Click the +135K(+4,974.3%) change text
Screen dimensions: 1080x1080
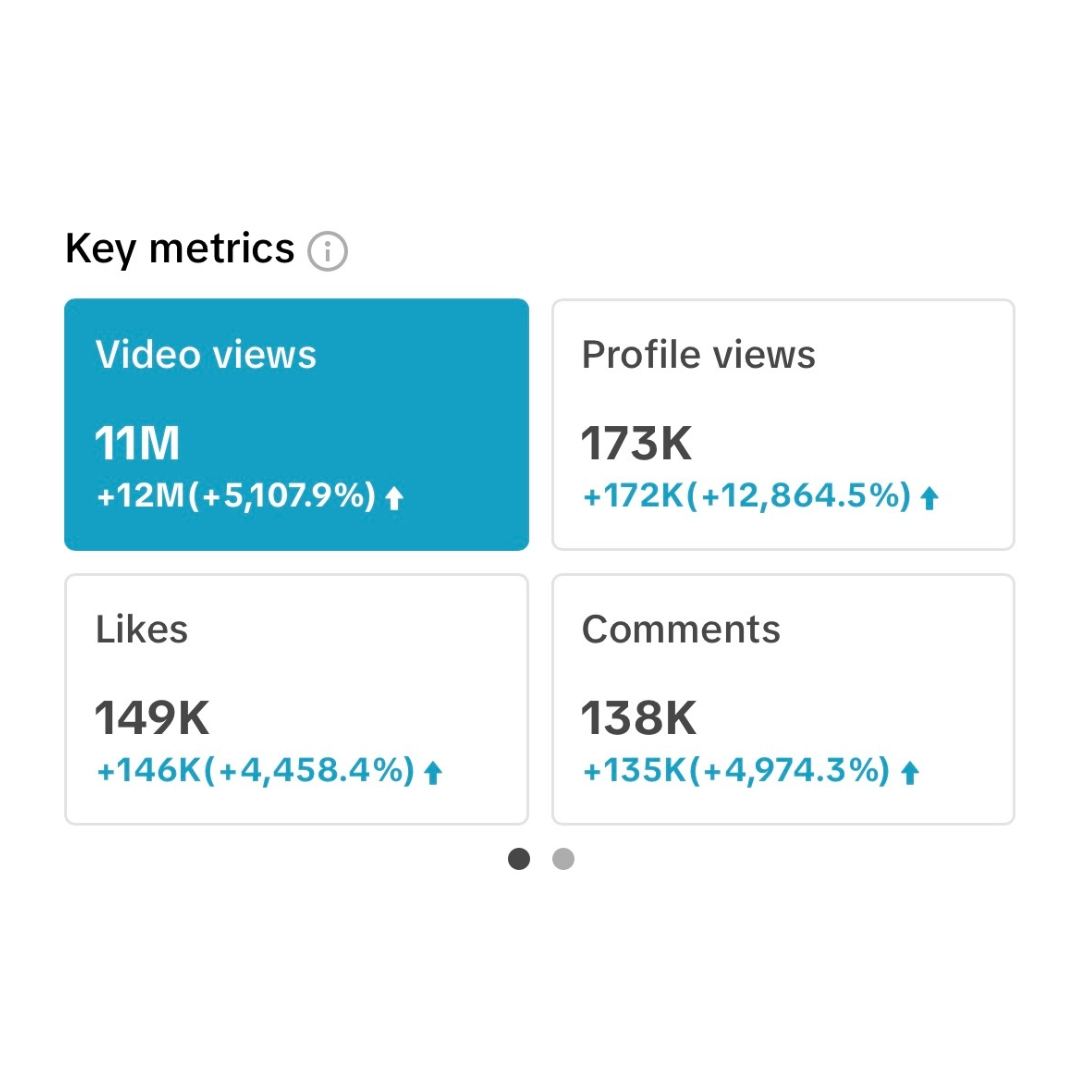[736, 771]
